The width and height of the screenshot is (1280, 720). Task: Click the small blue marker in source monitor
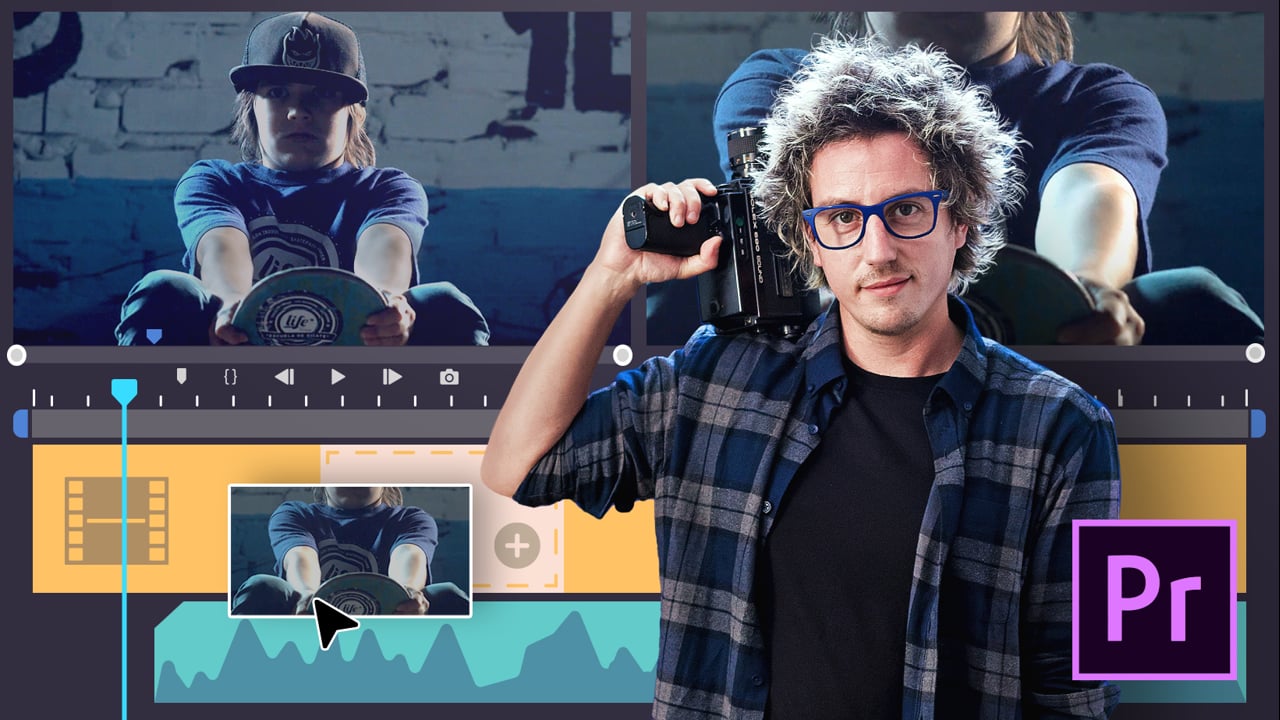(x=153, y=337)
